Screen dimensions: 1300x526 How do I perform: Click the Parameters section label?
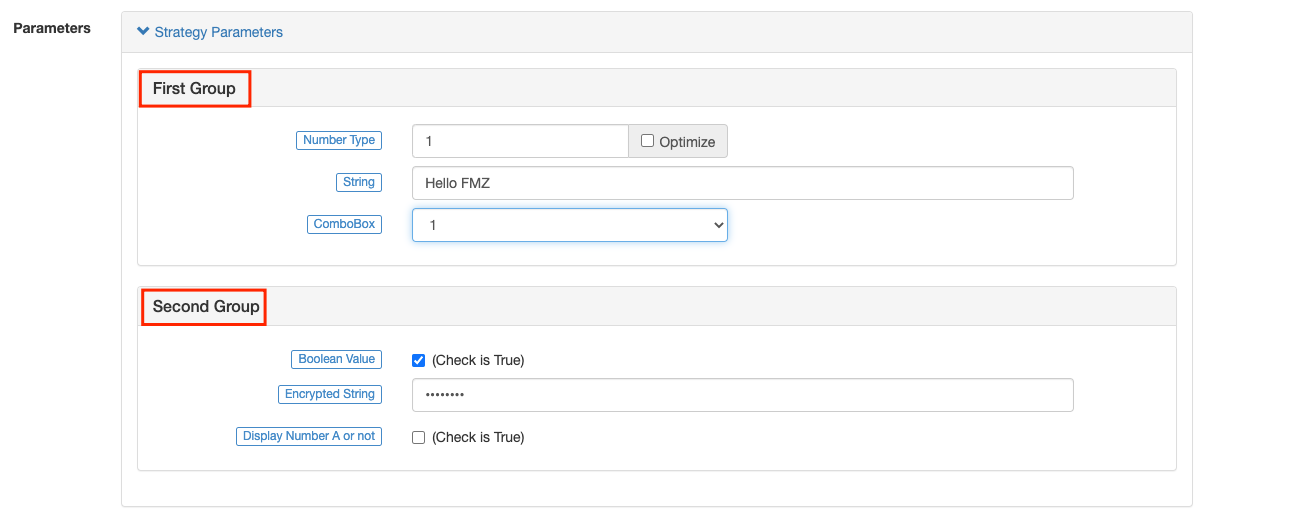click(x=51, y=28)
